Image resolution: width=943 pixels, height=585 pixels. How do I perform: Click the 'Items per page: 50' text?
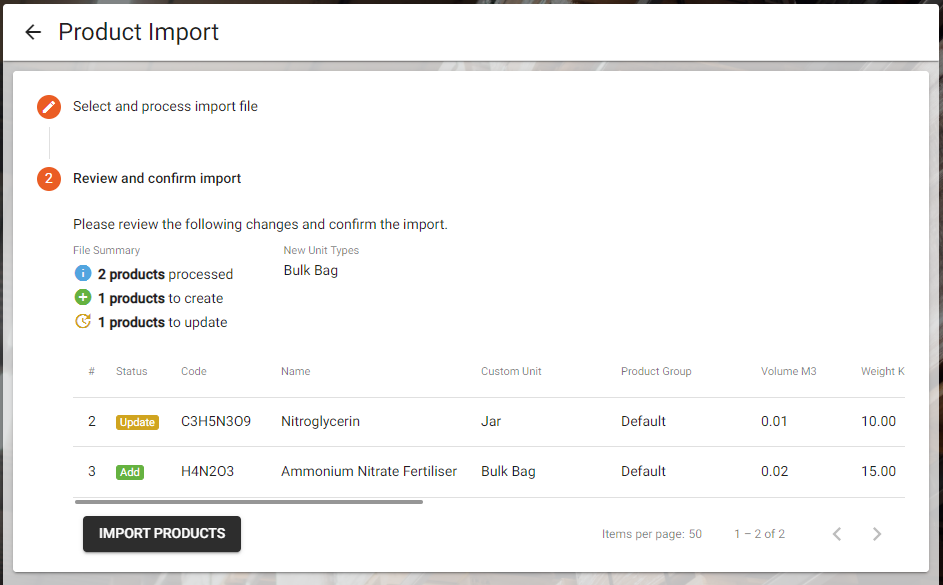tap(651, 534)
